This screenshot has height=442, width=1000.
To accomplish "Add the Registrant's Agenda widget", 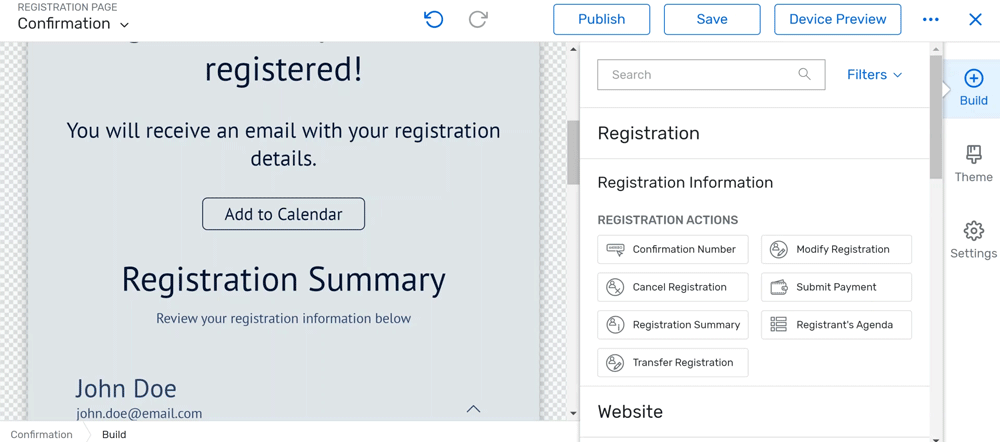I will pyautogui.click(x=836, y=325).
